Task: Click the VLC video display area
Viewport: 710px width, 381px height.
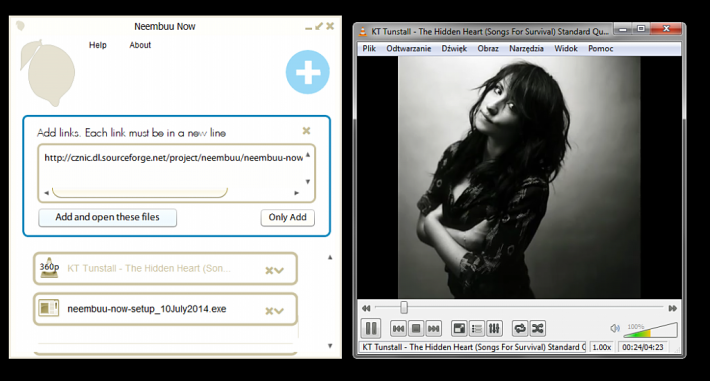Action: tap(519, 177)
